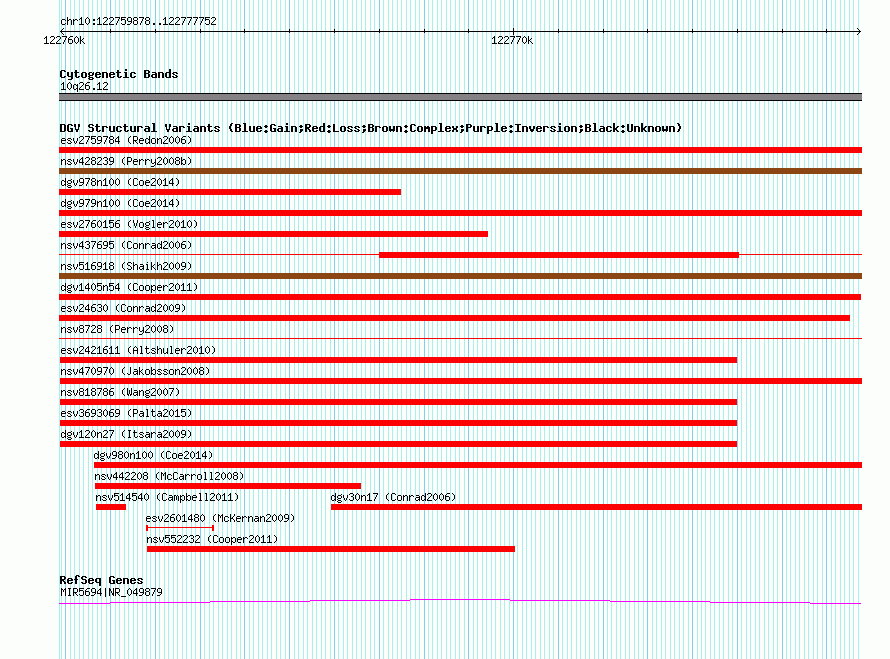Click the red bar under esv2759784 (Redon2006)
Screen dimensions: 890x659
coord(460,150)
